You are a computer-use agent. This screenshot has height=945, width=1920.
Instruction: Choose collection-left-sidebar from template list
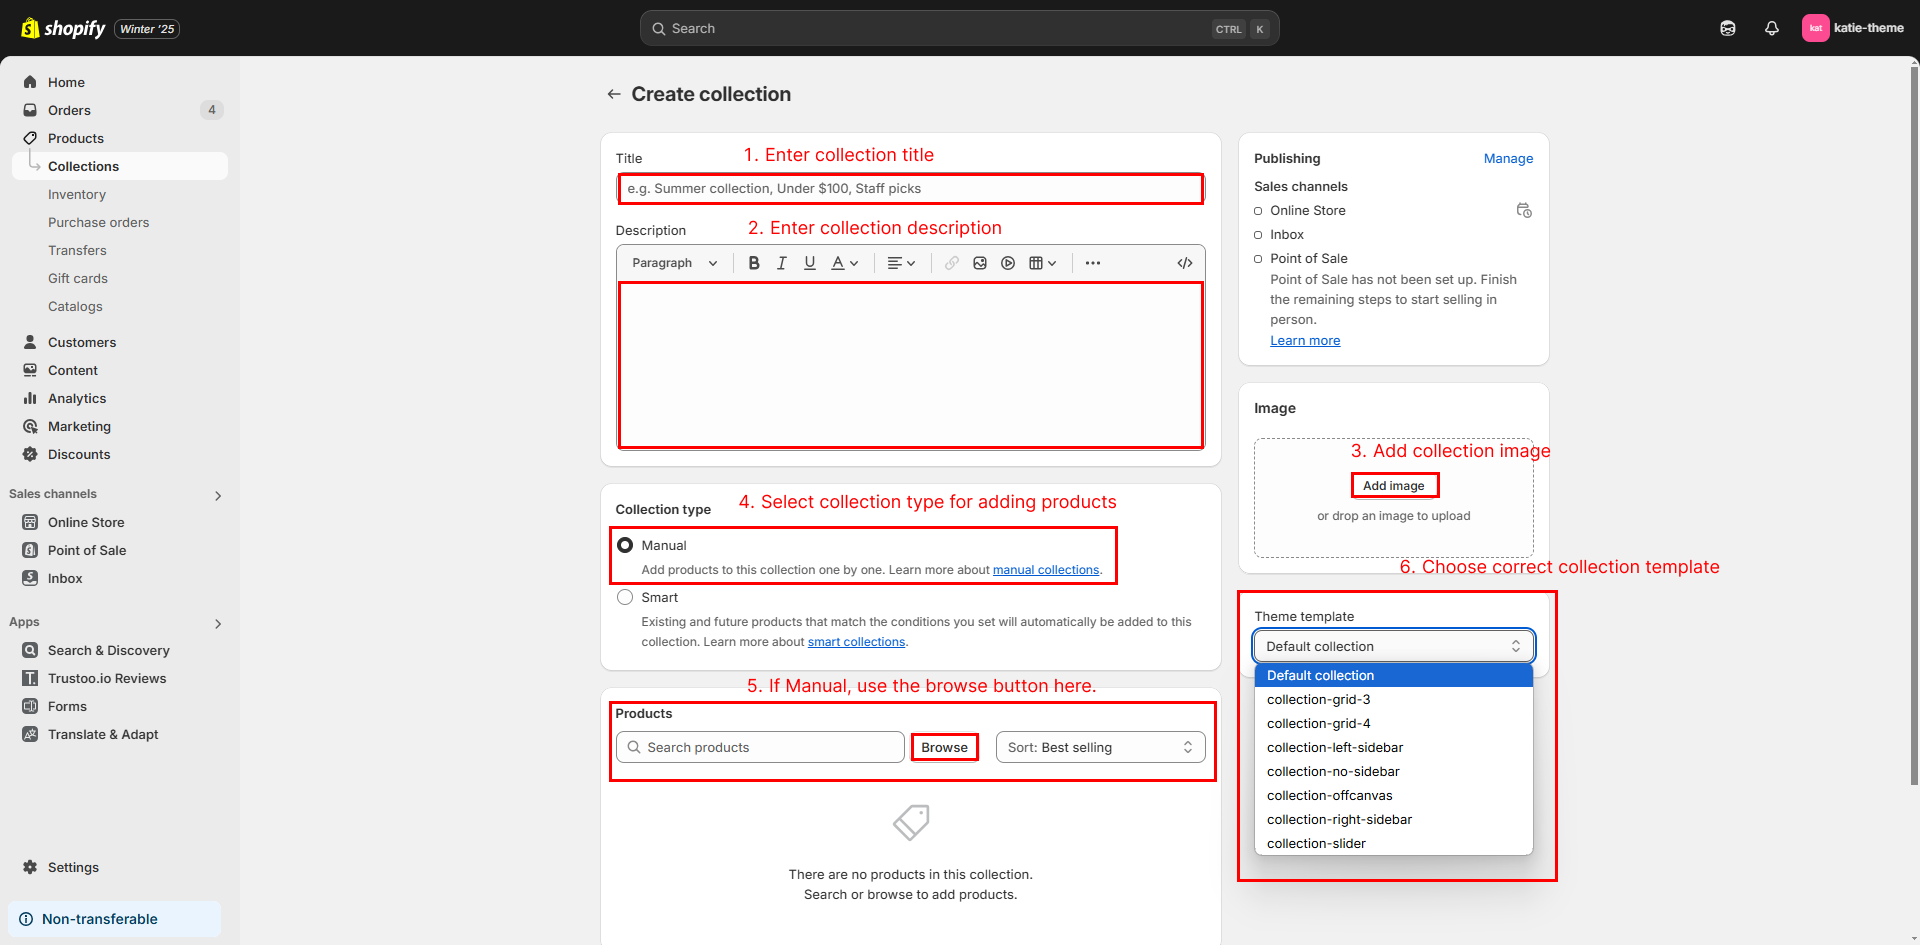pos(1334,747)
